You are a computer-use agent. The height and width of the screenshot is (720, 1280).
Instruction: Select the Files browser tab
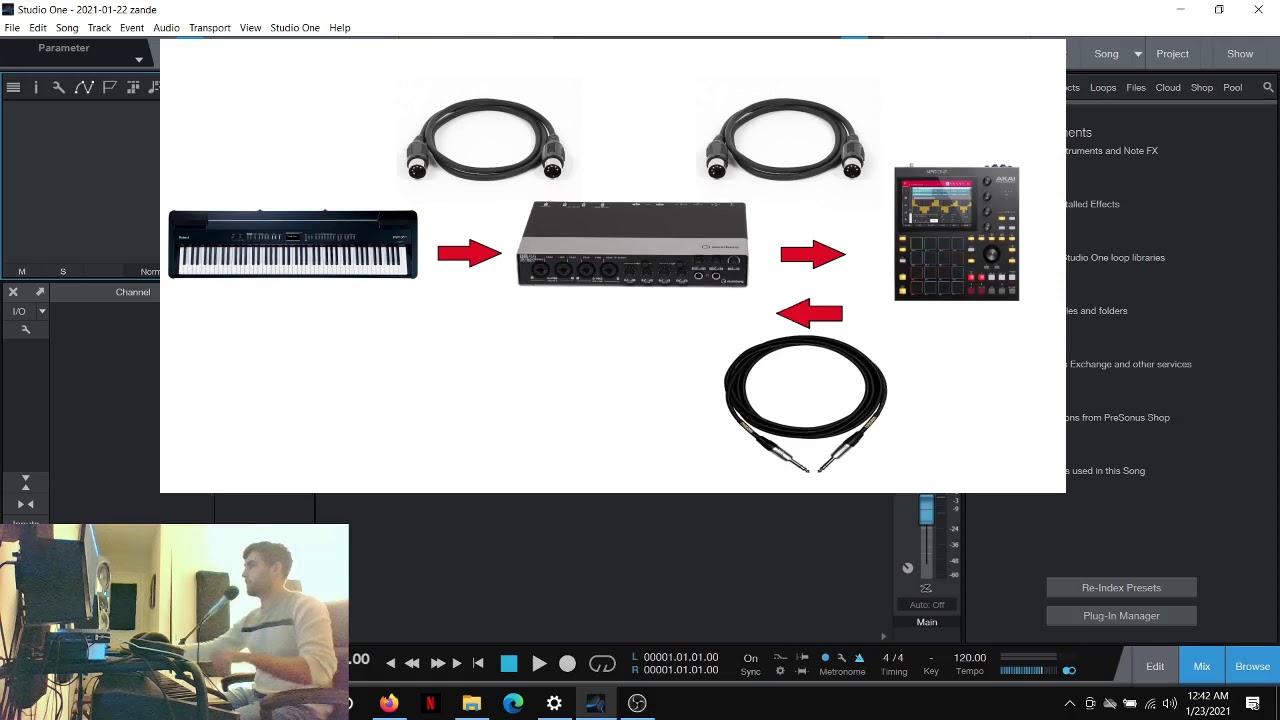point(1136,88)
